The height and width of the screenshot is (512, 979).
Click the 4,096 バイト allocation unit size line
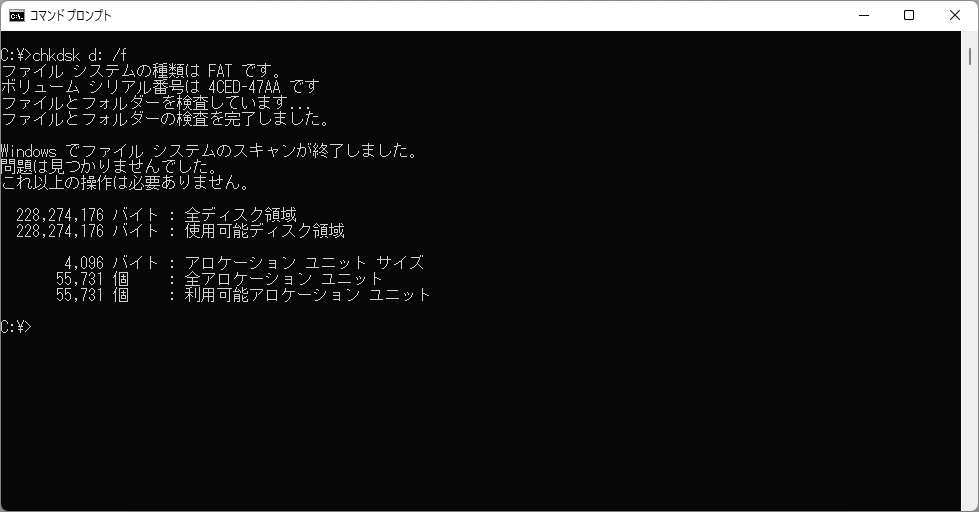(x=244, y=262)
